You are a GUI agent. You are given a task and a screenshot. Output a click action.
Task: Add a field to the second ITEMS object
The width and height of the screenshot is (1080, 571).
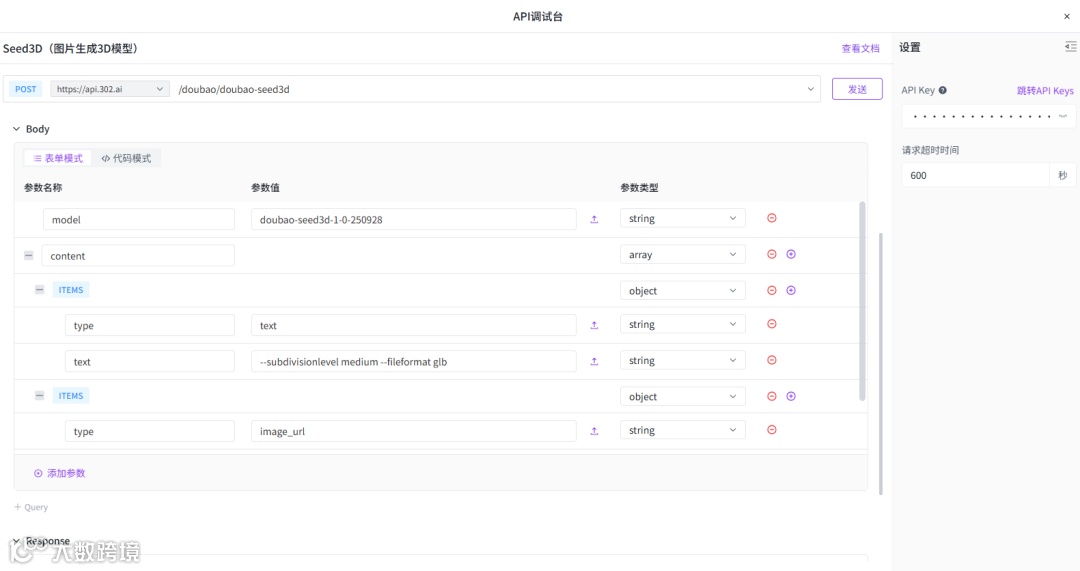(791, 396)
